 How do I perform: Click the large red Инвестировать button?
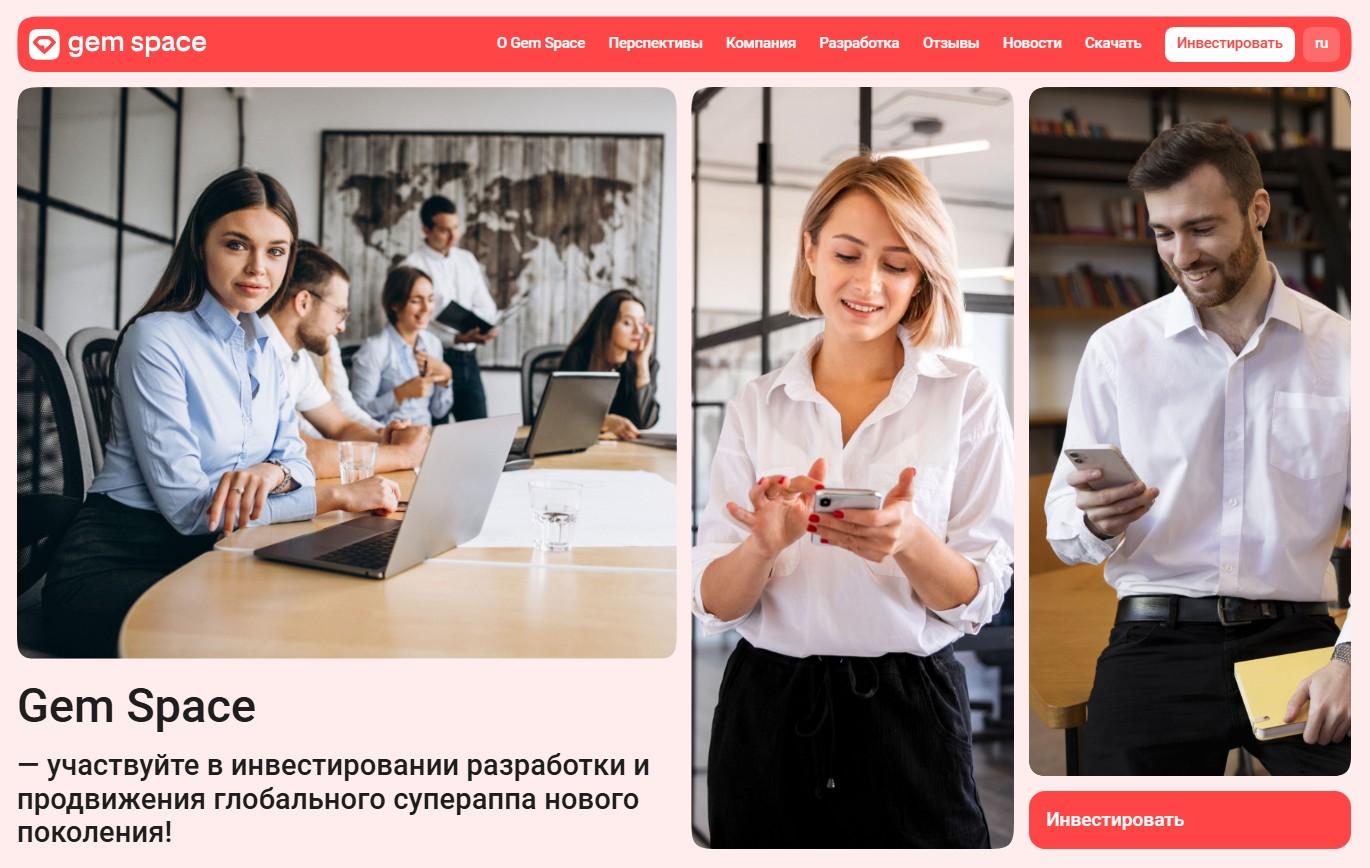[x=1189, y=820]
